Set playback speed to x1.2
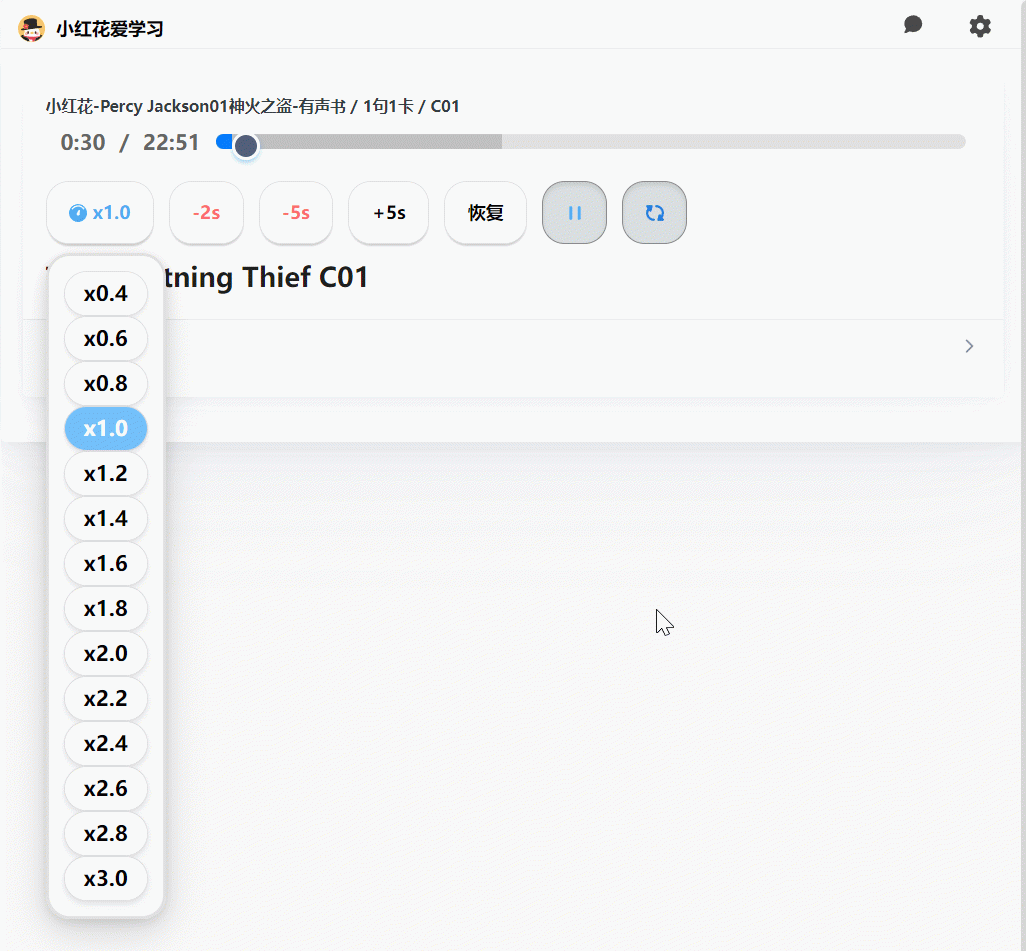 [106, 474]
